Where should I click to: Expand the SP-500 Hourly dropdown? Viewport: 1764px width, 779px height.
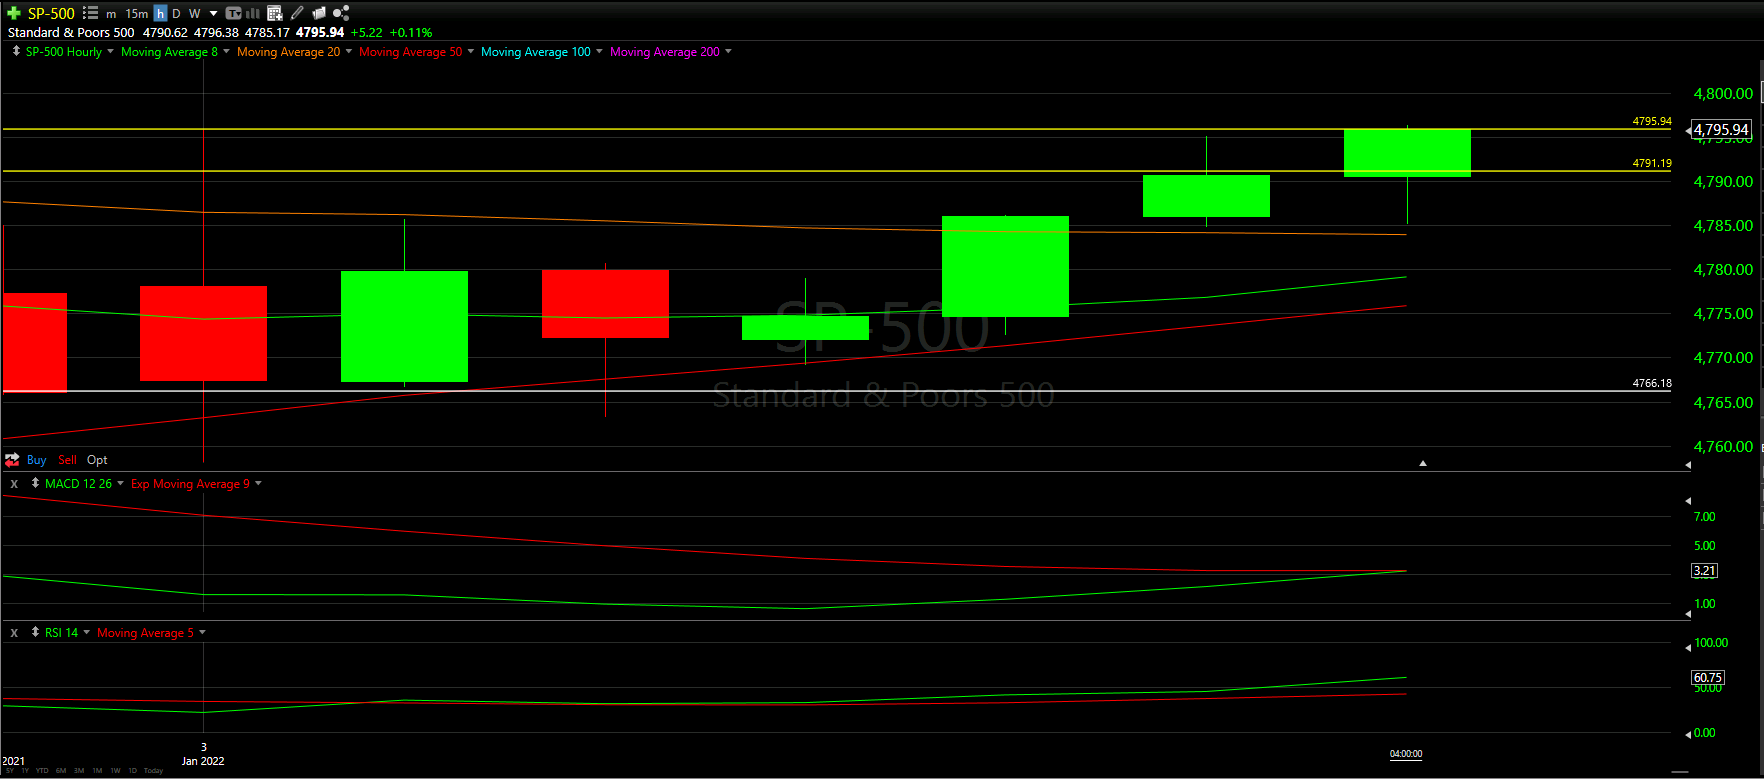click(x=110, y=51)
